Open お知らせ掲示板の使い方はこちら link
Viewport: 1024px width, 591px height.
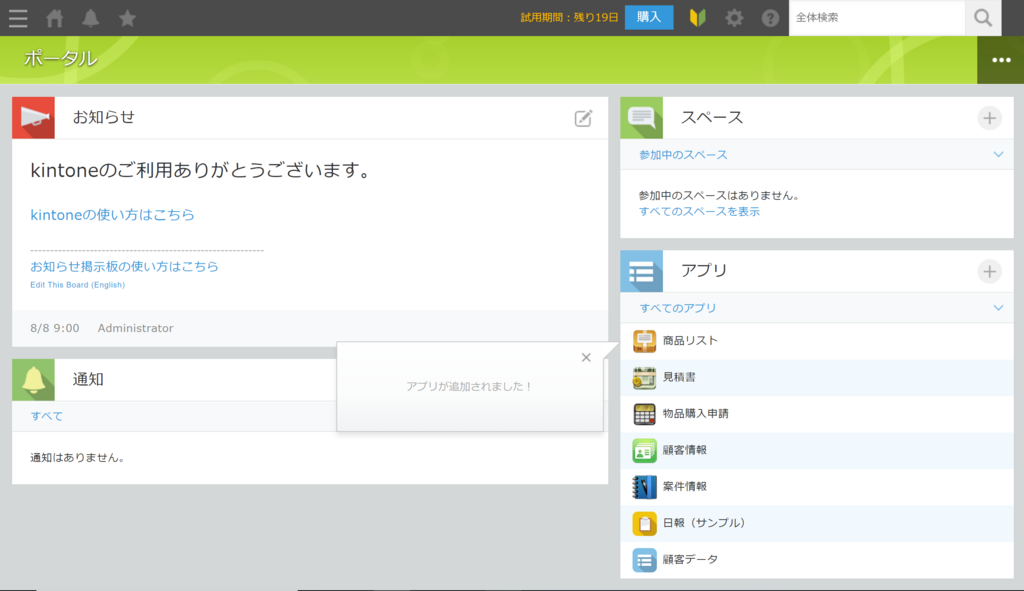[x=124, y=266]
